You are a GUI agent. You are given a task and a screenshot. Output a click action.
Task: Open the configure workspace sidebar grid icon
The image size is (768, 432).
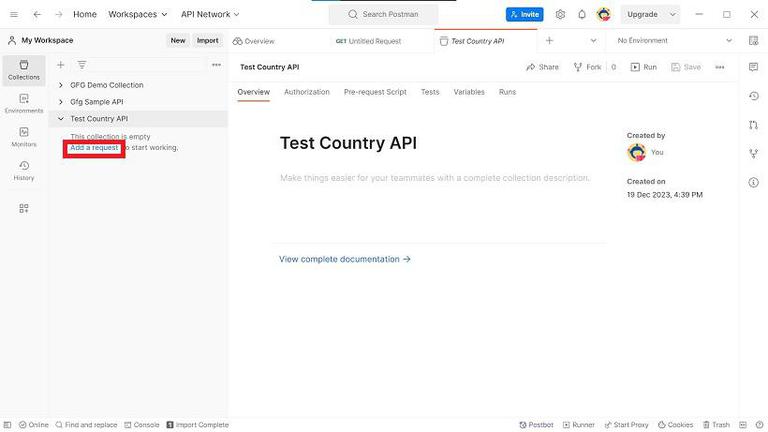(x=24, y=209)
